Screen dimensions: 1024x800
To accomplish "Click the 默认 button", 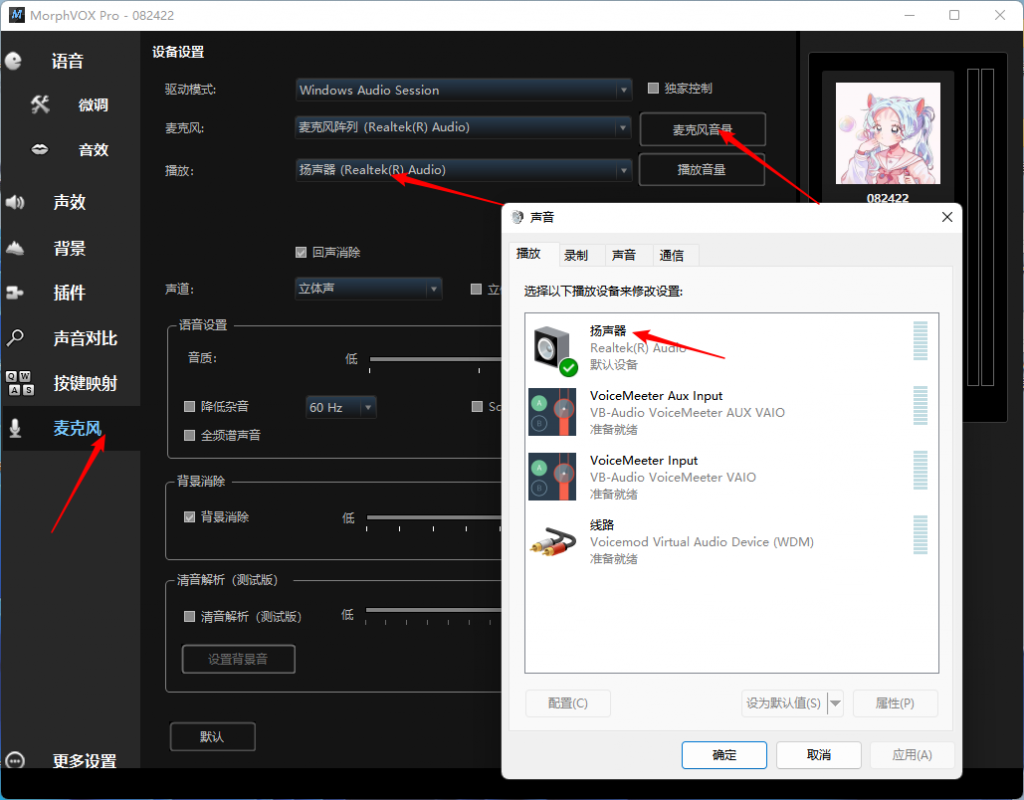I will pyautogui.click(x=212, y=737).
